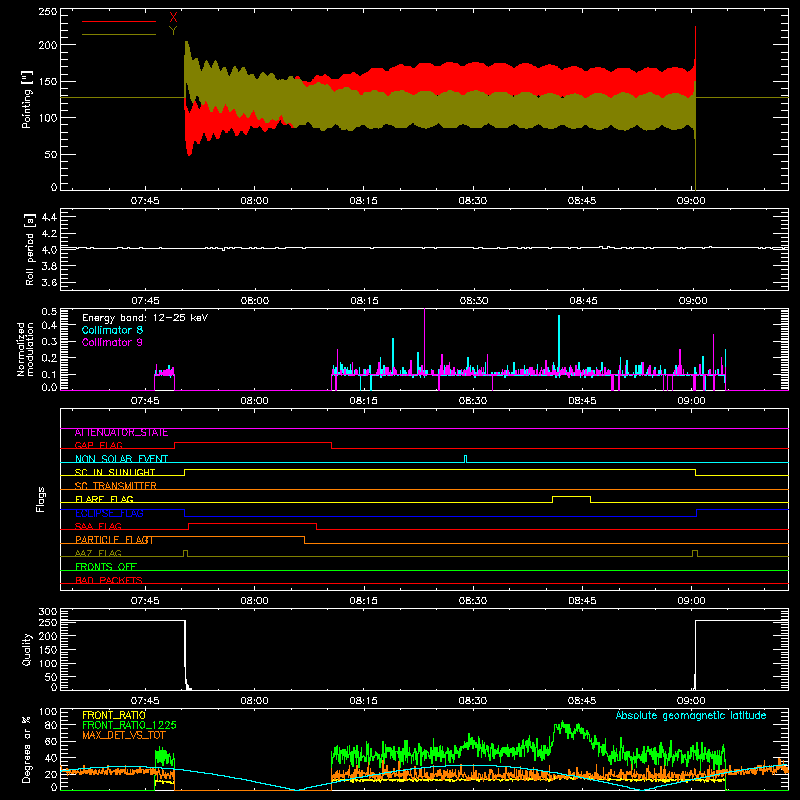Click the 3.6 tick on Roll period axis
Viewport: 800px width, 800px height.
(49, 283)
